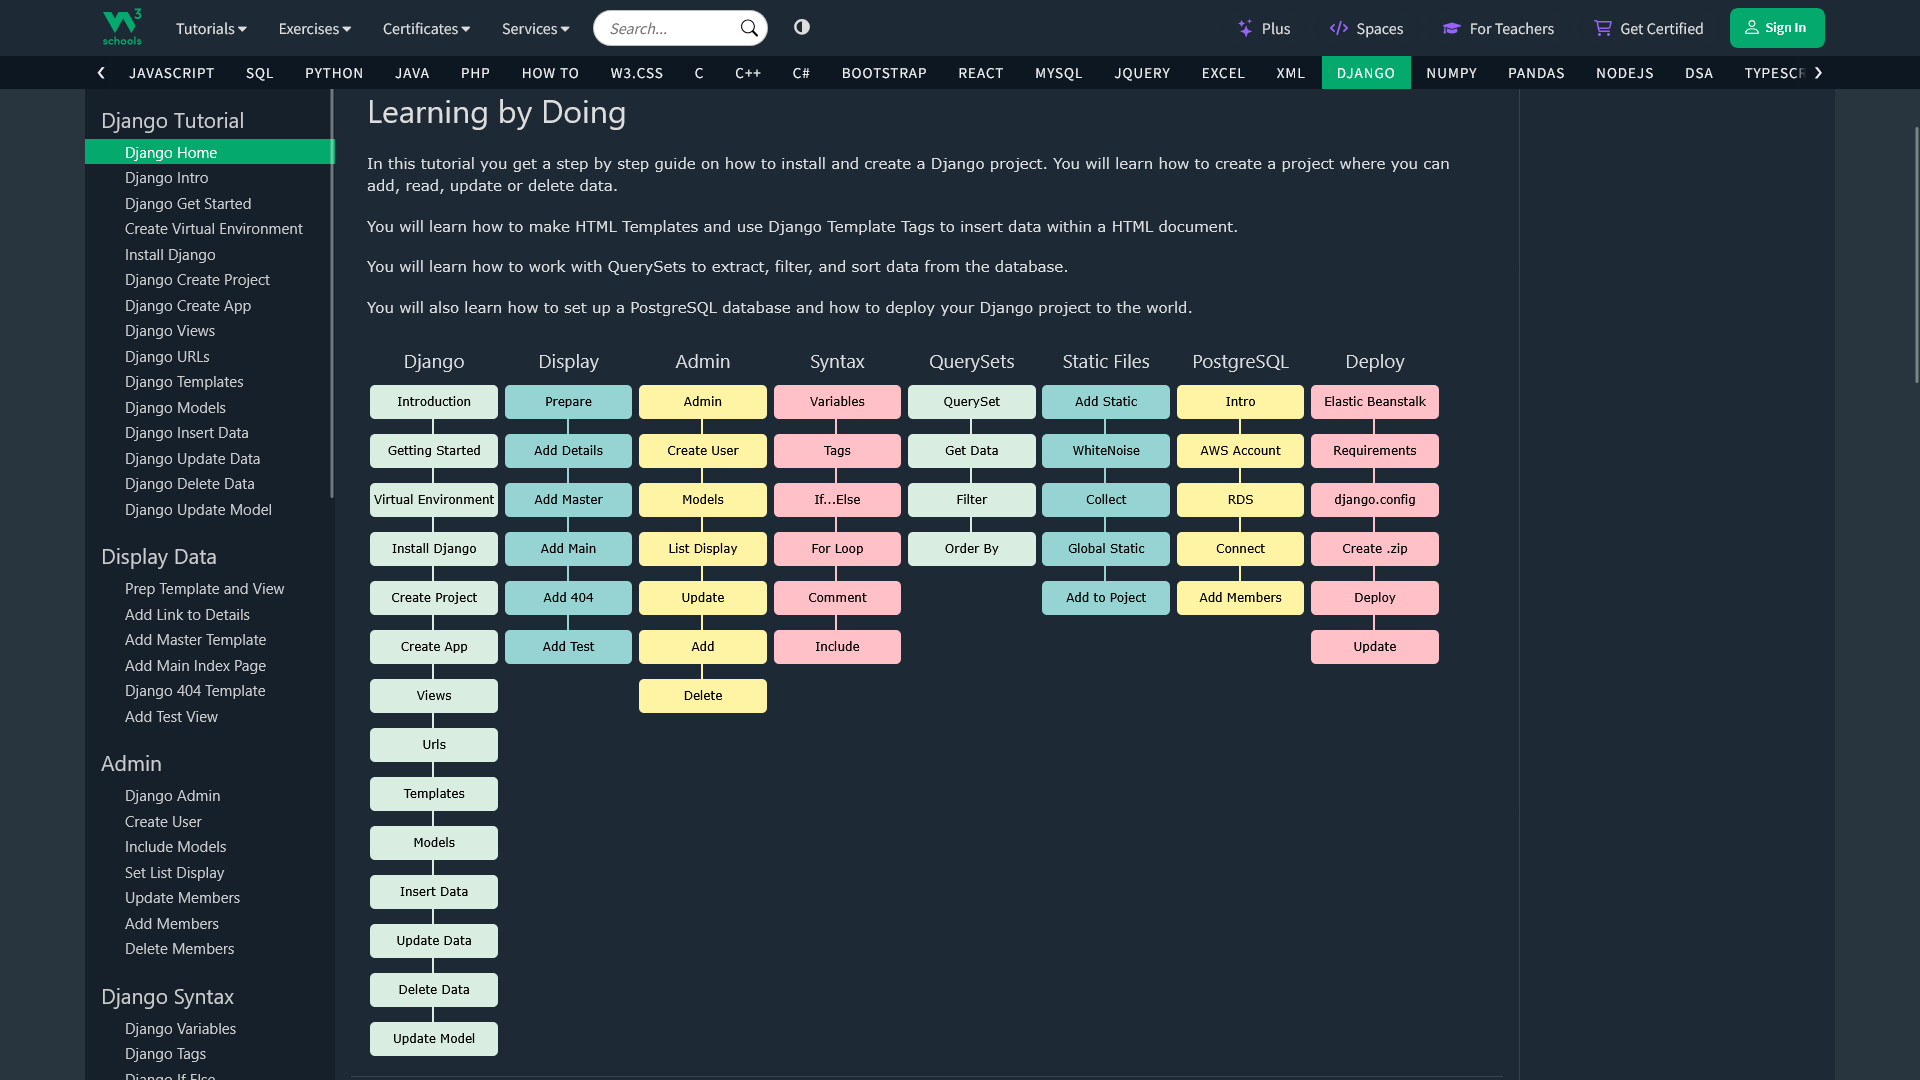Image resolution: width=1920 pixels, height=1080 pixels.
Task: Open the Services dropdown
Action: click(x=536, y=28)
